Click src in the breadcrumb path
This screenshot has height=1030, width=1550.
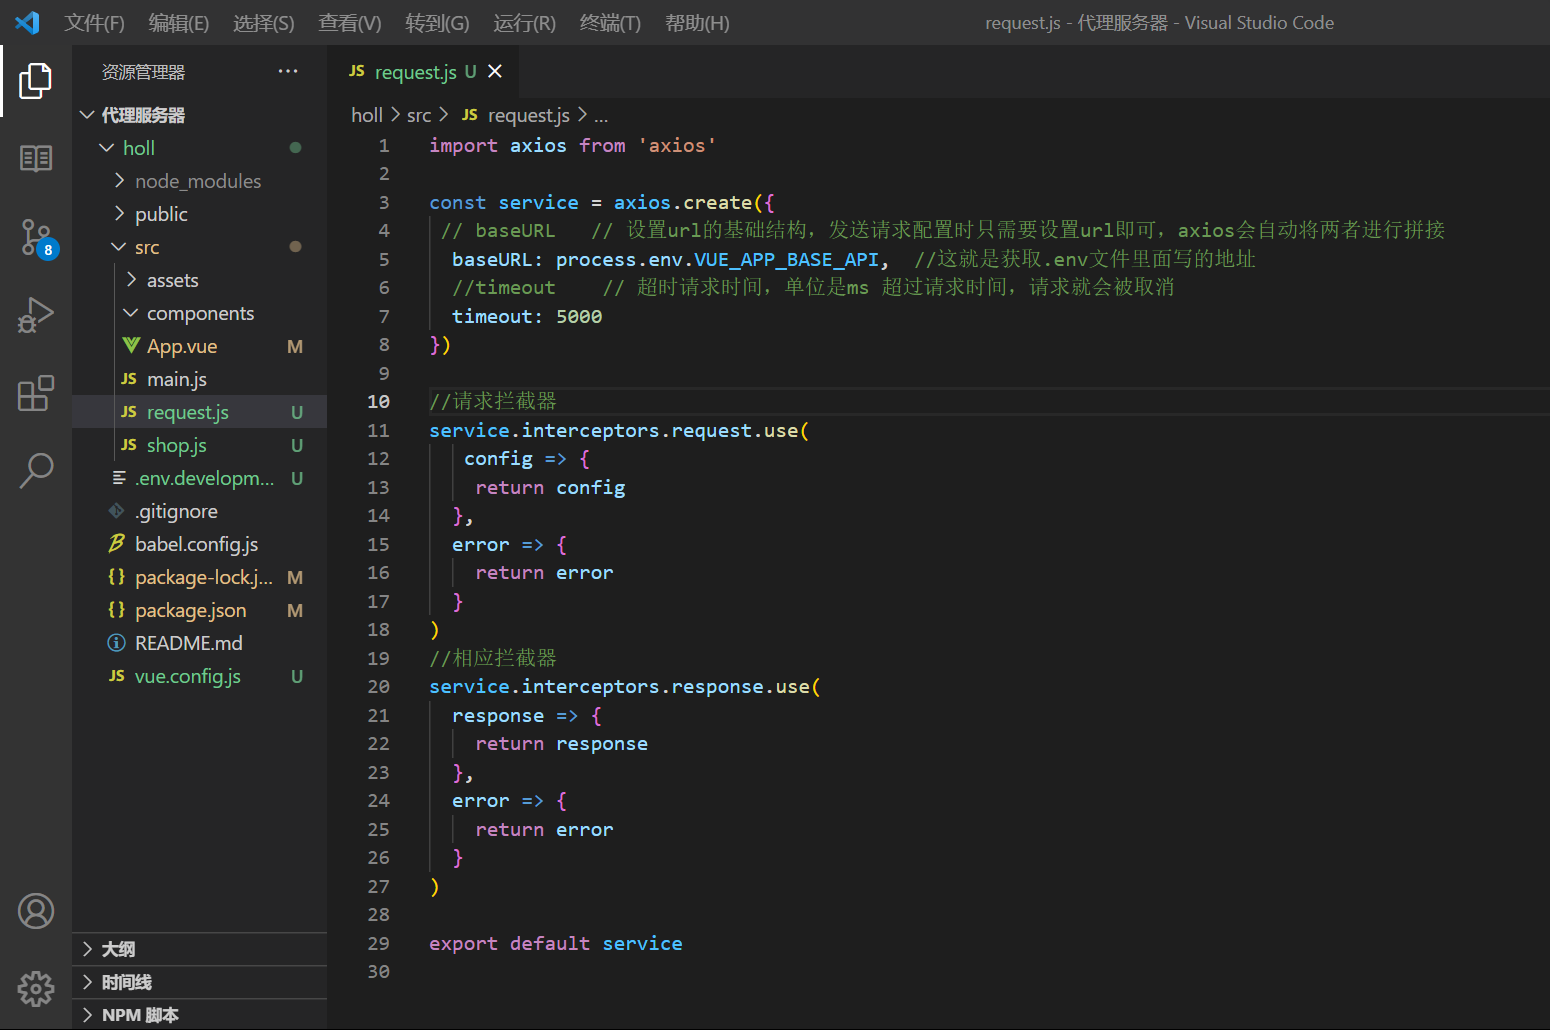(419, 115)
